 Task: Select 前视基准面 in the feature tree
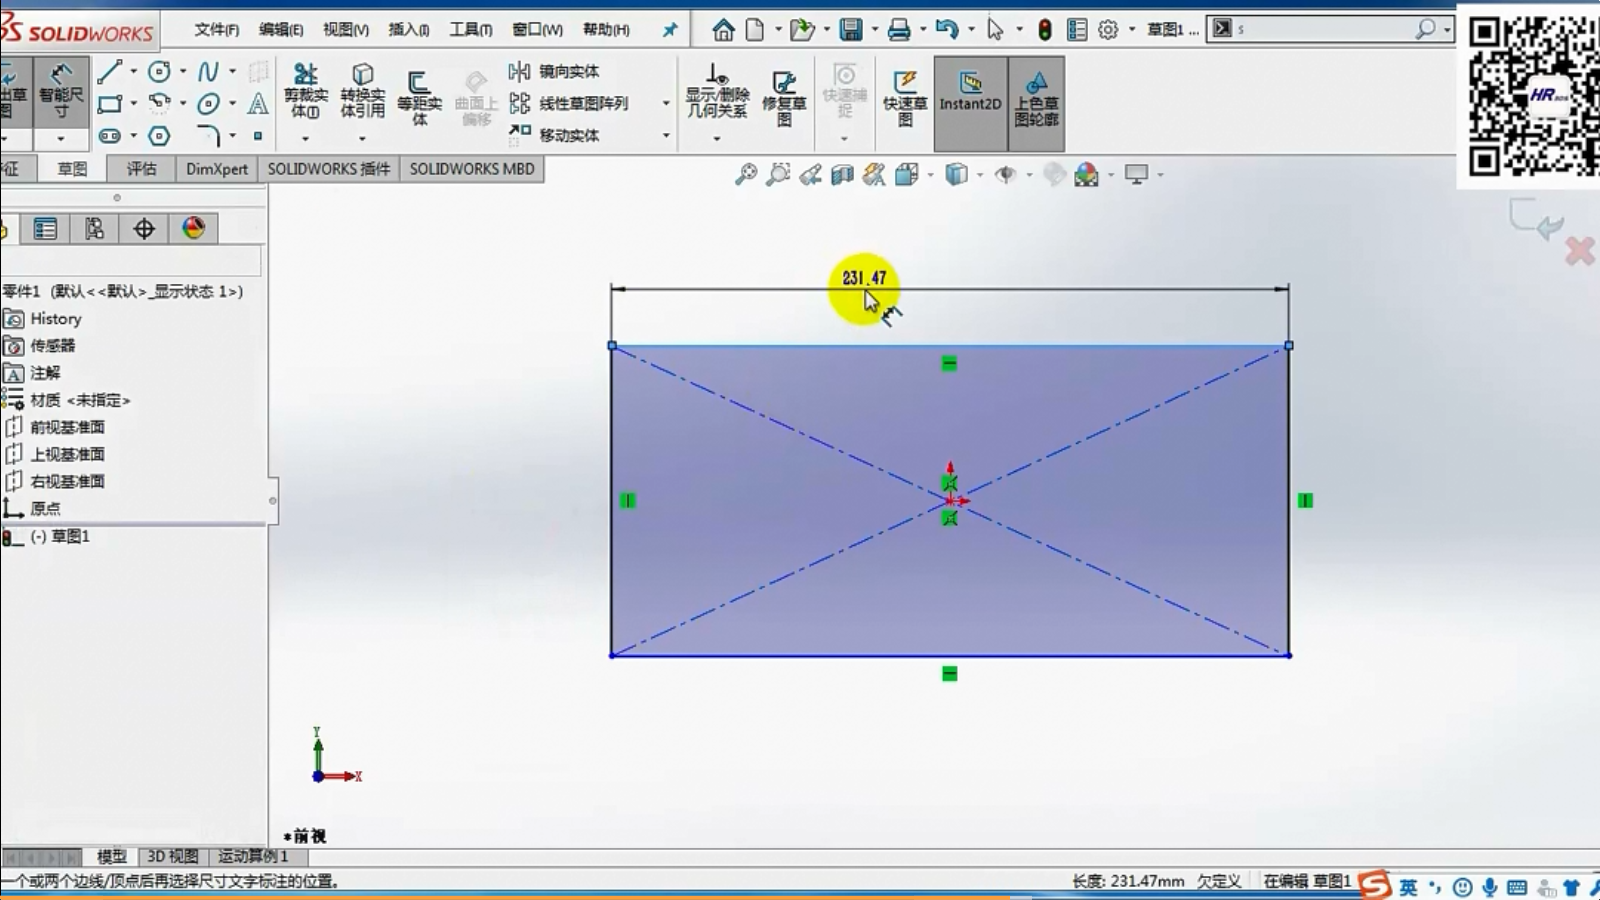67,427
